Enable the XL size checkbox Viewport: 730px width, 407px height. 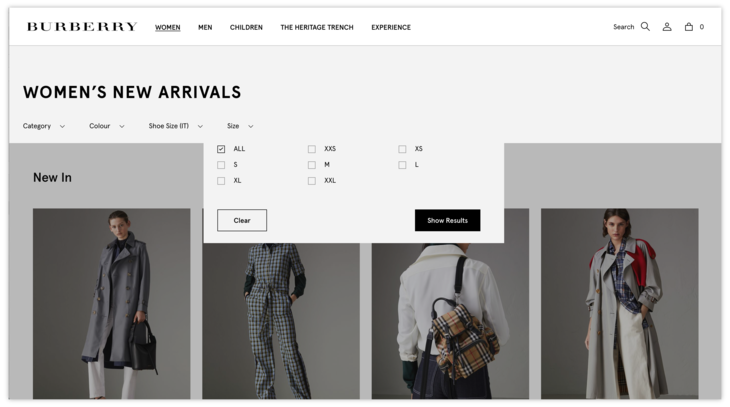[x=221, y=181]
